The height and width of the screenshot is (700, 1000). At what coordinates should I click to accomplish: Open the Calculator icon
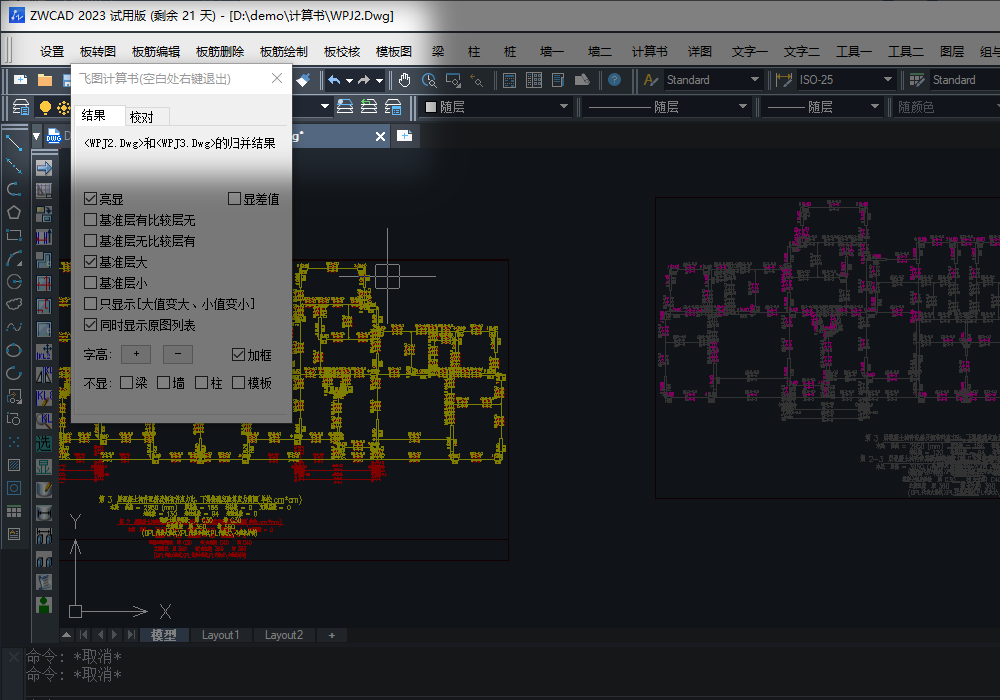click(x=509, y=80)
